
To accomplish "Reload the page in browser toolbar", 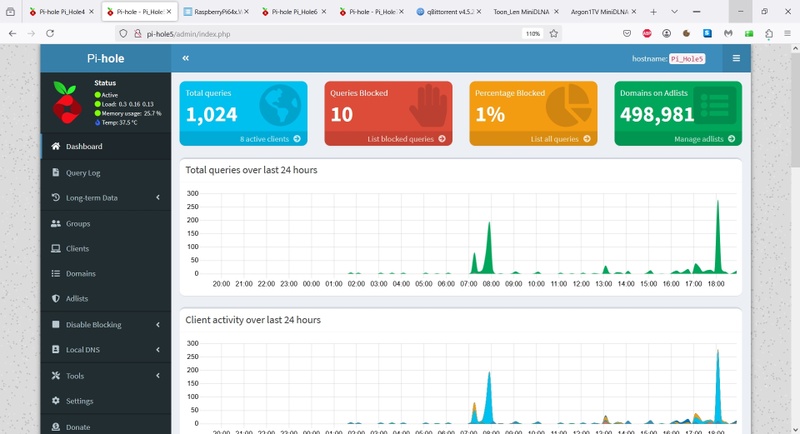I will pos(50,34).
